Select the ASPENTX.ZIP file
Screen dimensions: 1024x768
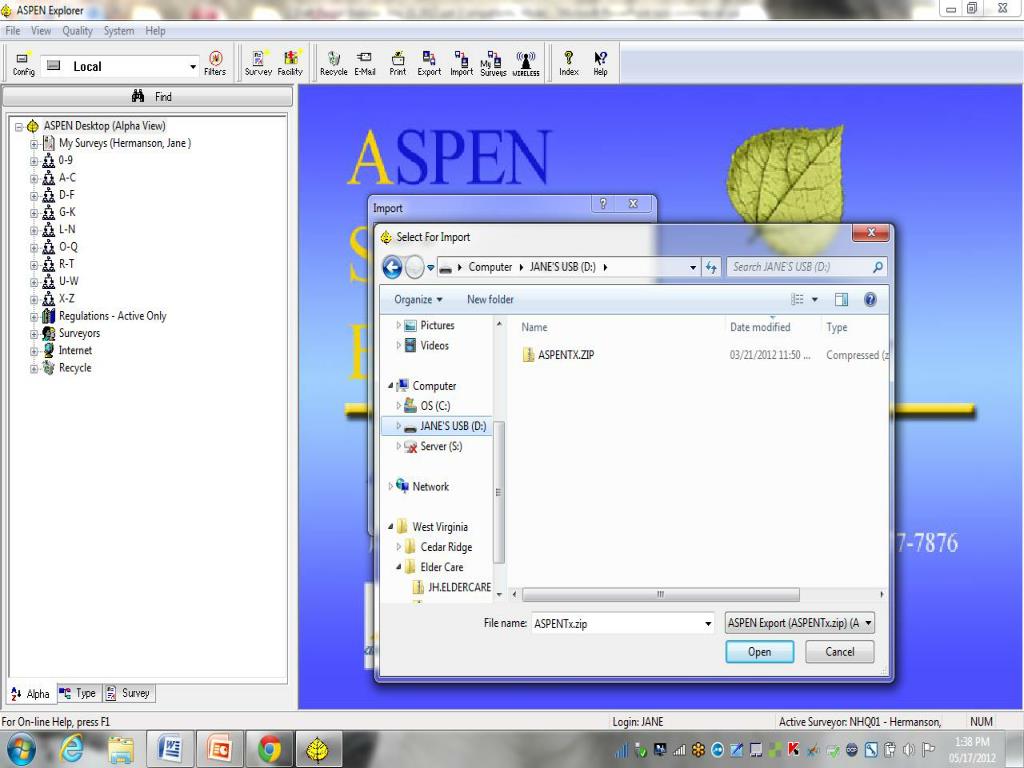coord(566,355)
